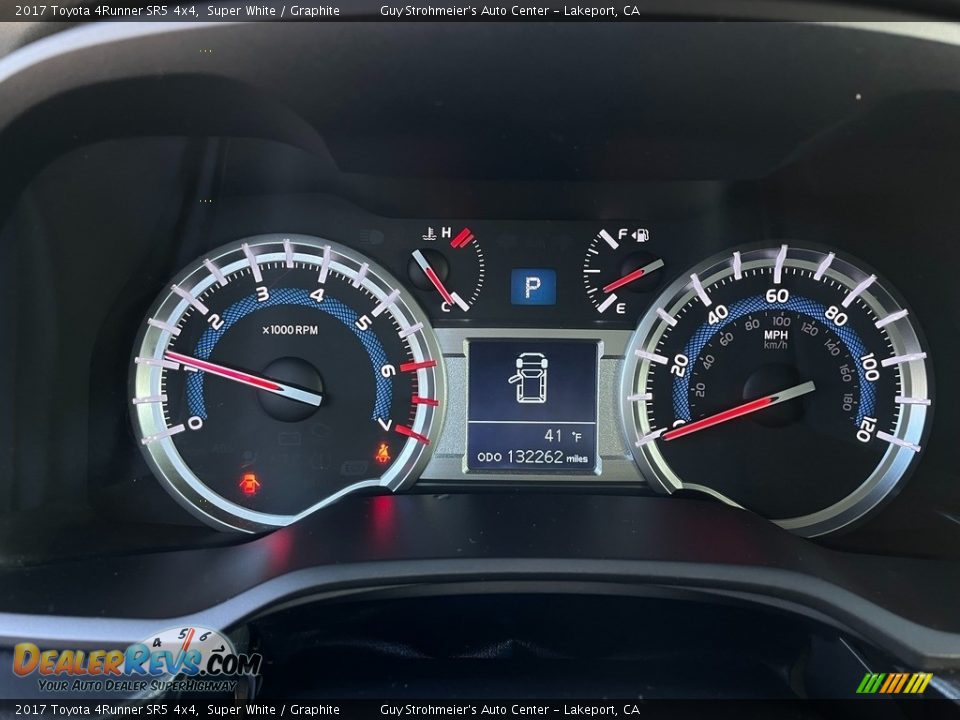Image resolution: width=960 pixels, height=720 pixels.
Task: Click the F mark on the fuel gauge
Action: point(623,234)
